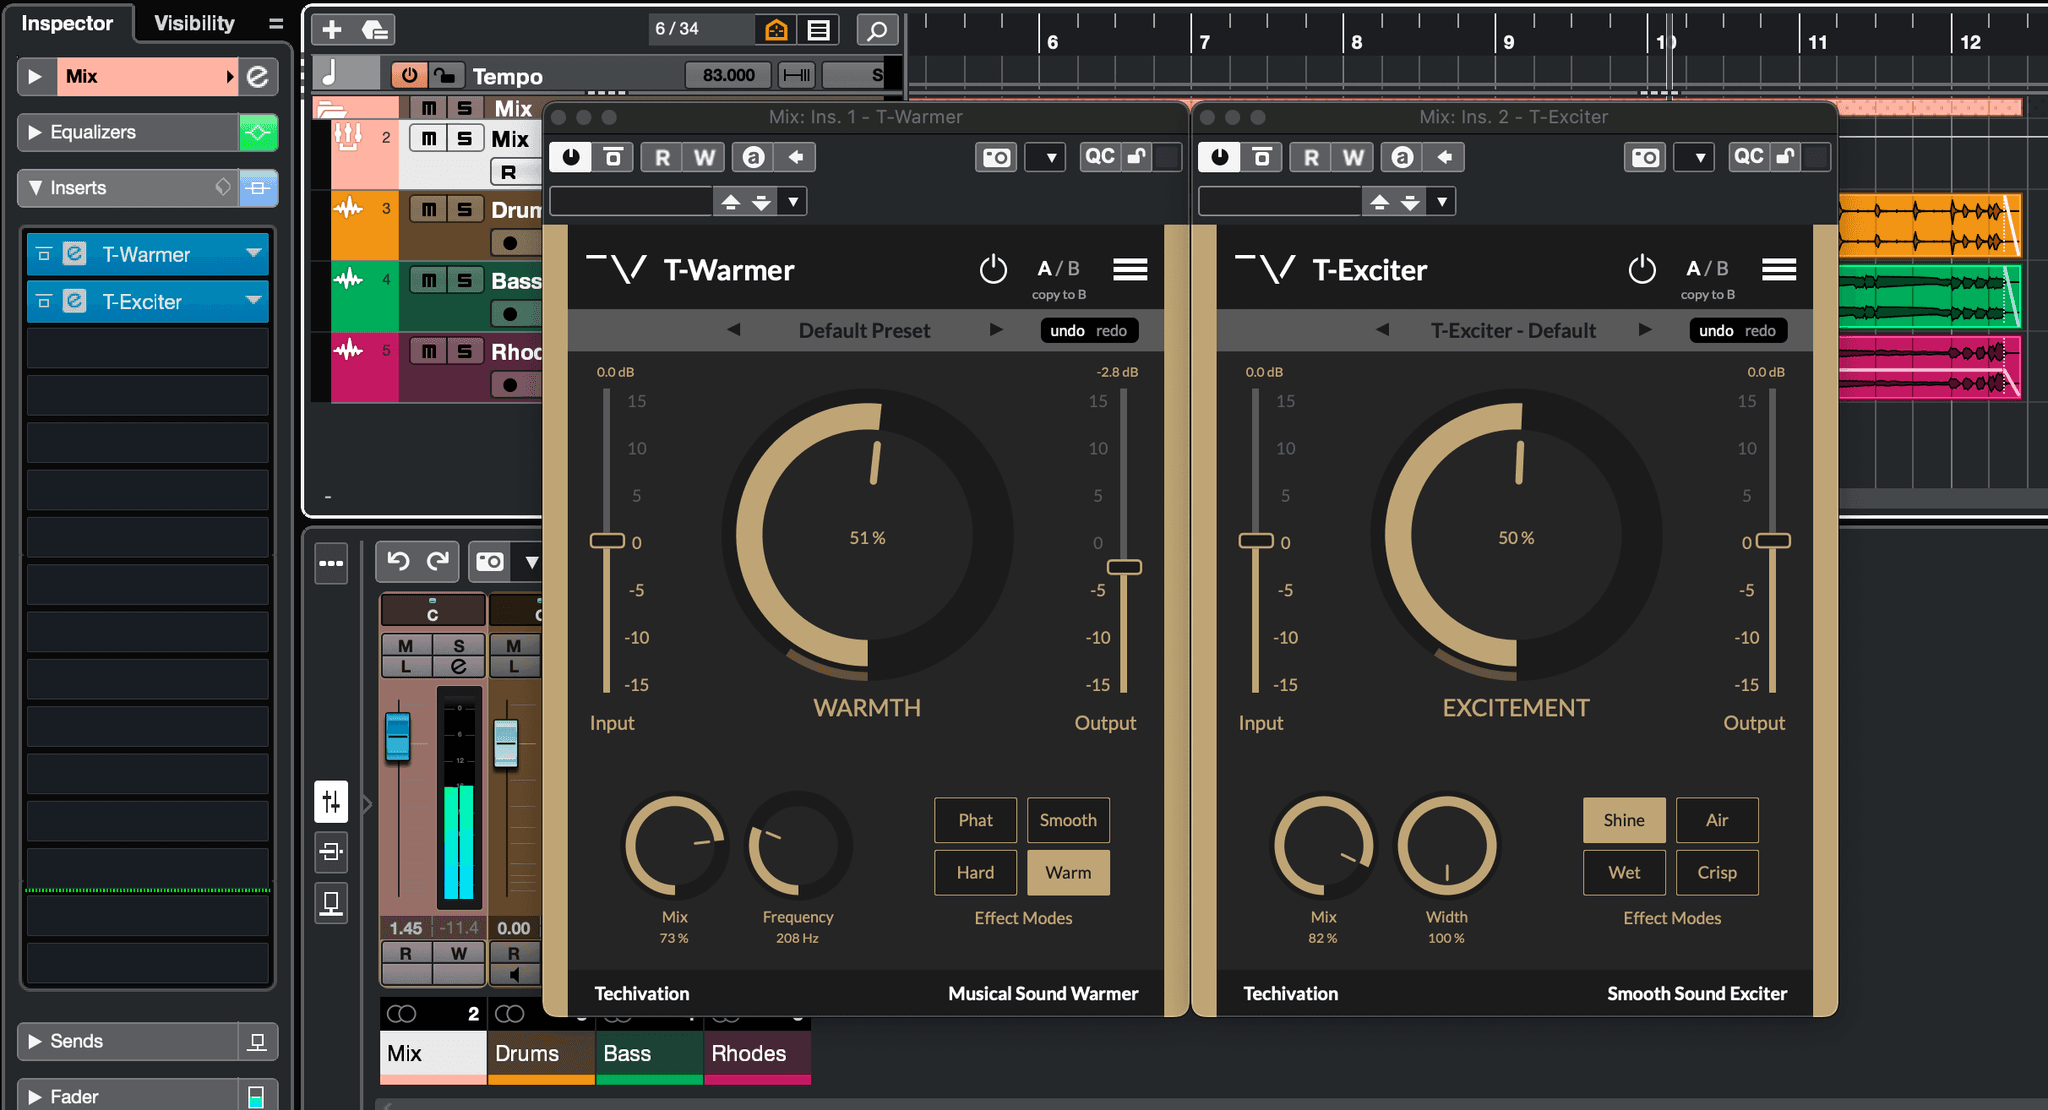Viewport: 2048px width, 1110px height.
Task: Collapse the T-Exciter insert slot disclosure arrow
Action: click(x=253, y=301)
